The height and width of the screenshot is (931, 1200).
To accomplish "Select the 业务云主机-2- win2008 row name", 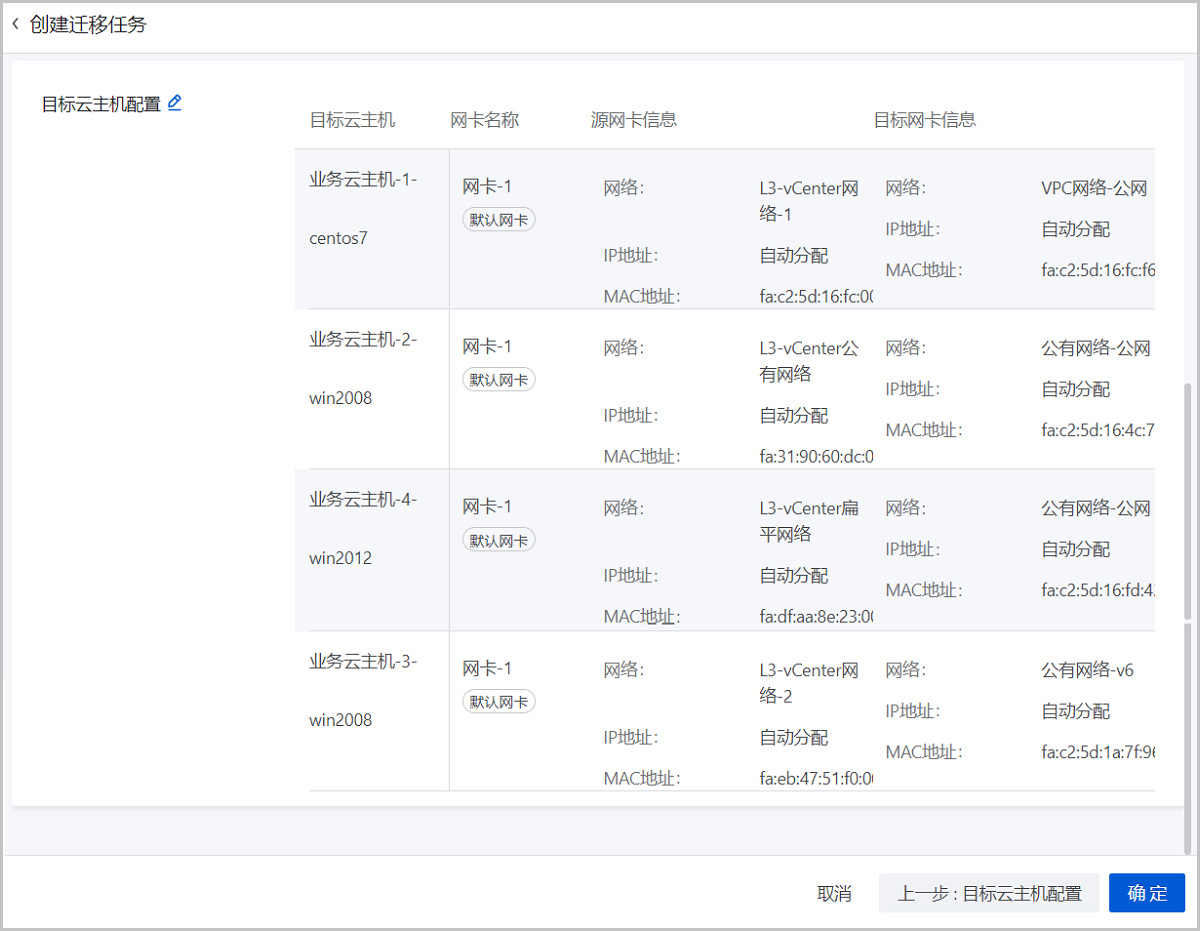I will (x=363, y=368).
